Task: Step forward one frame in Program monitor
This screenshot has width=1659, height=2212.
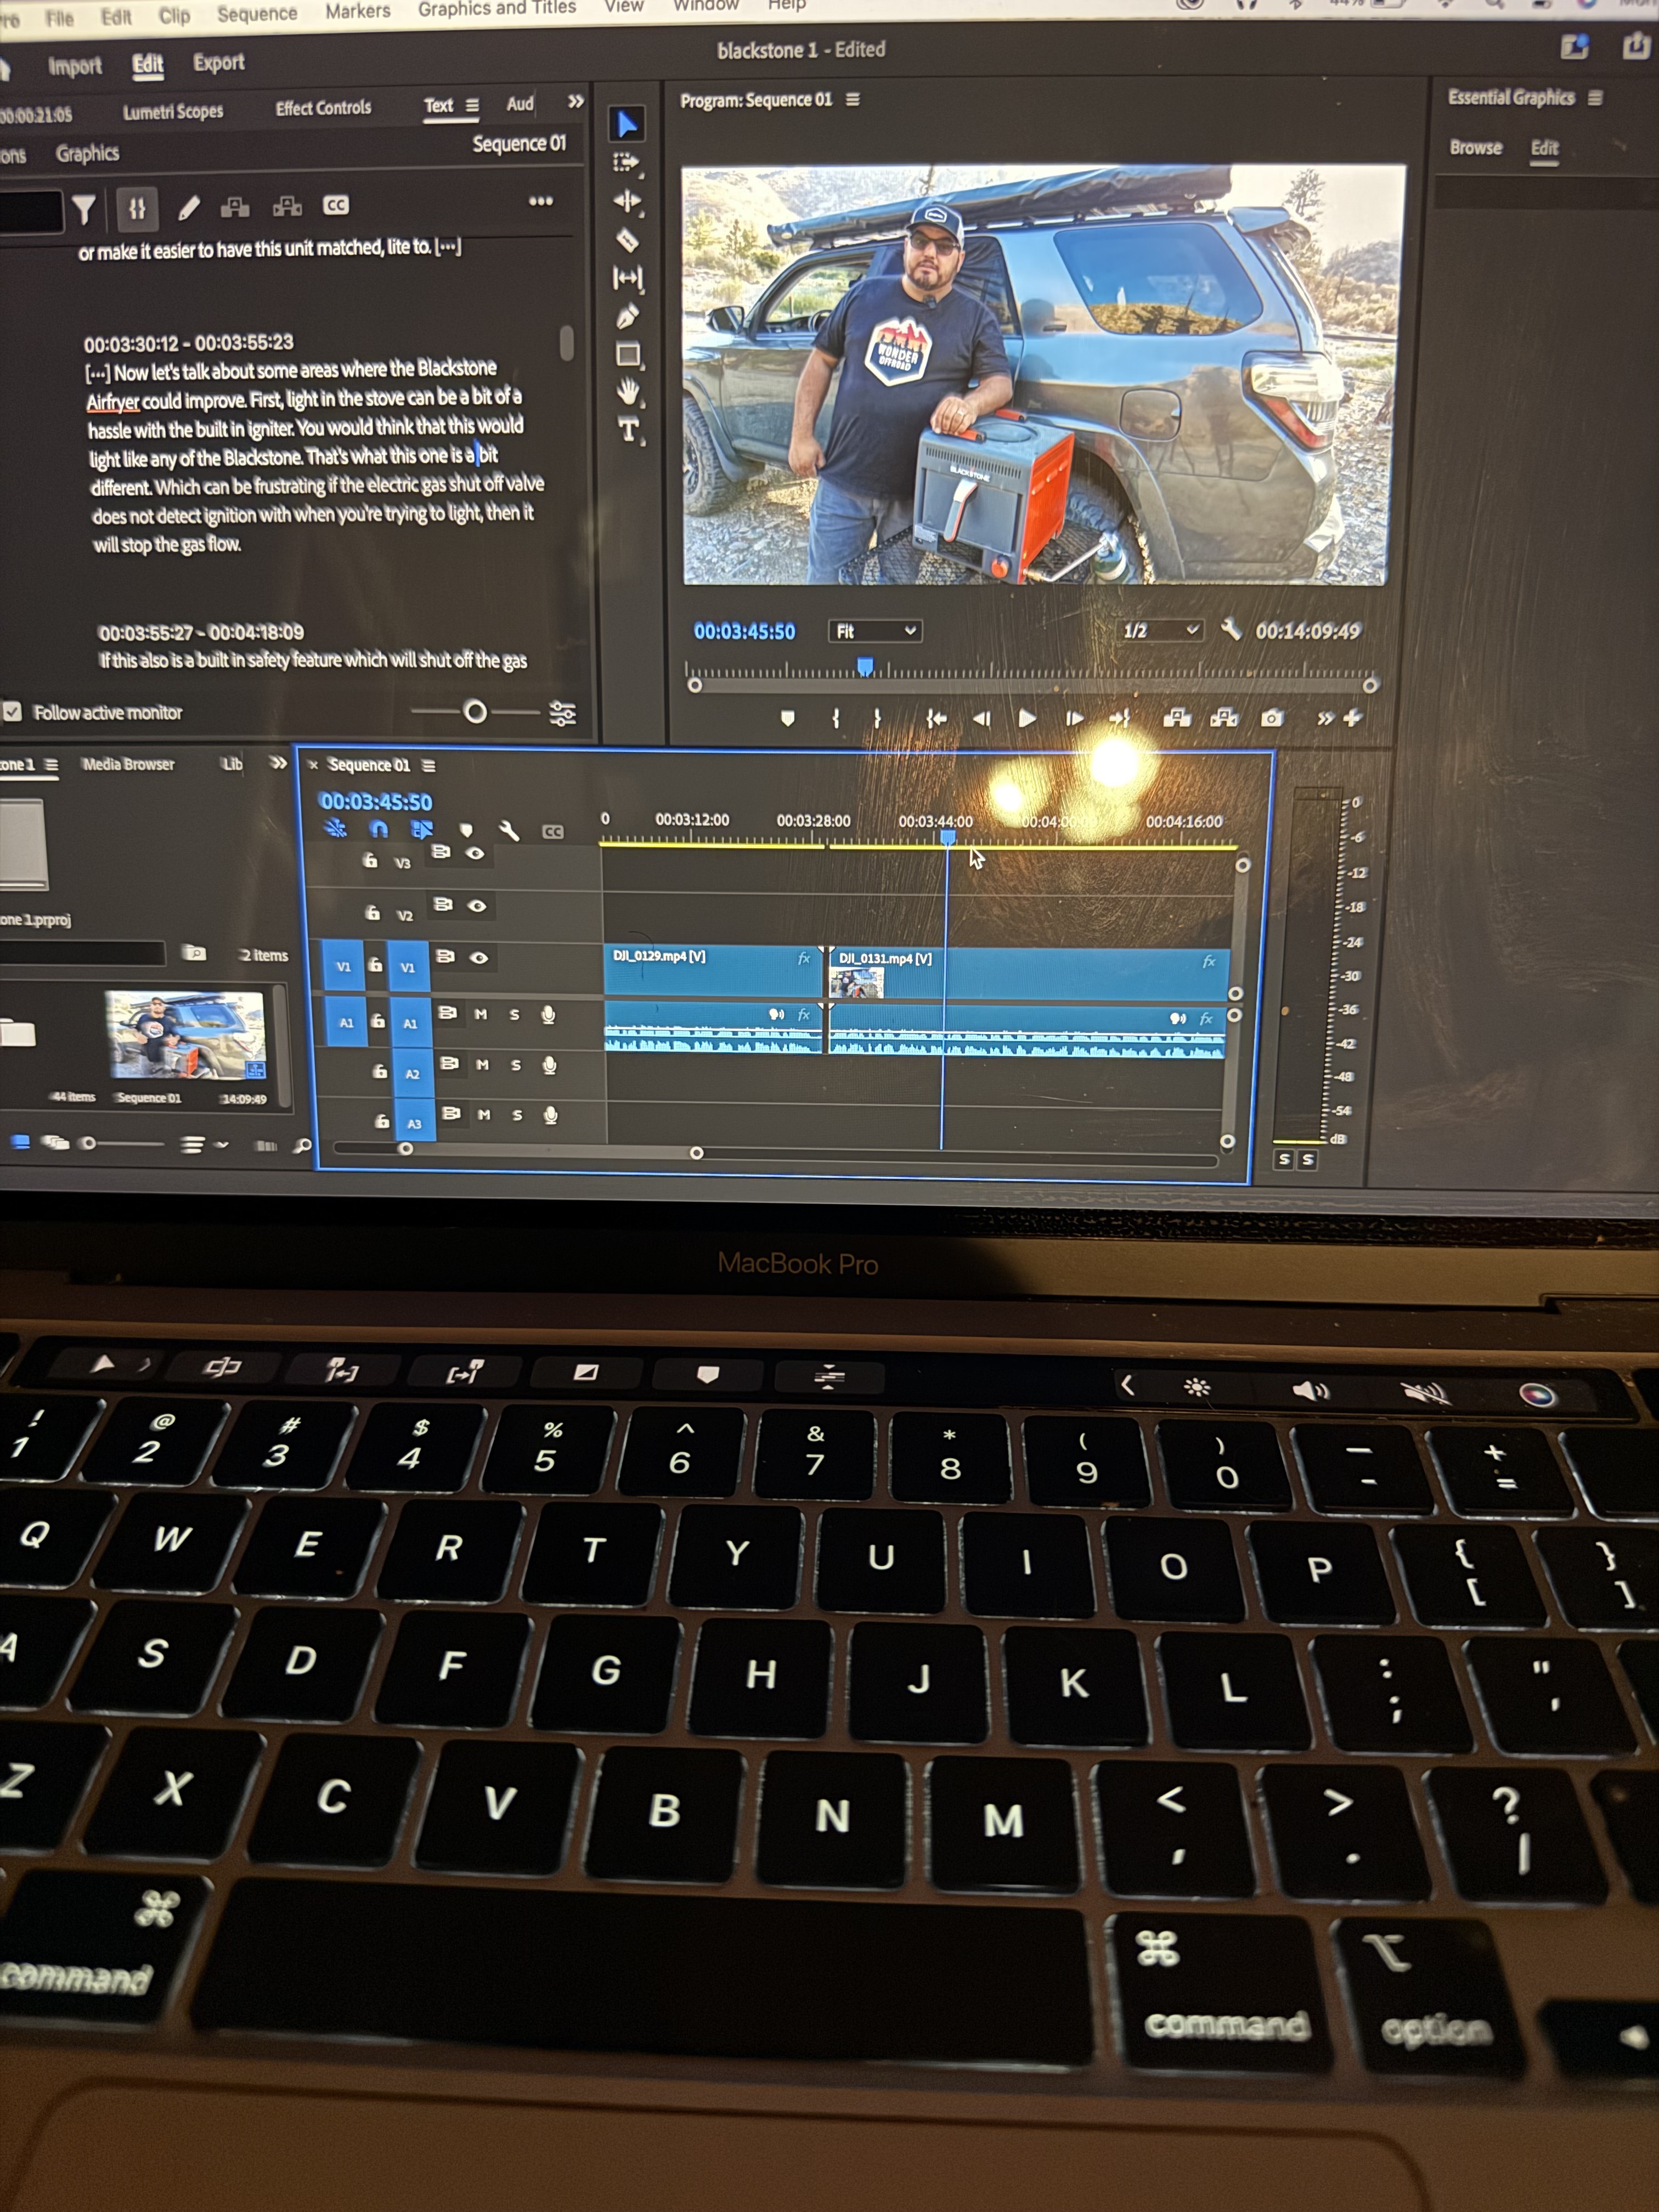Action: 1075,718
